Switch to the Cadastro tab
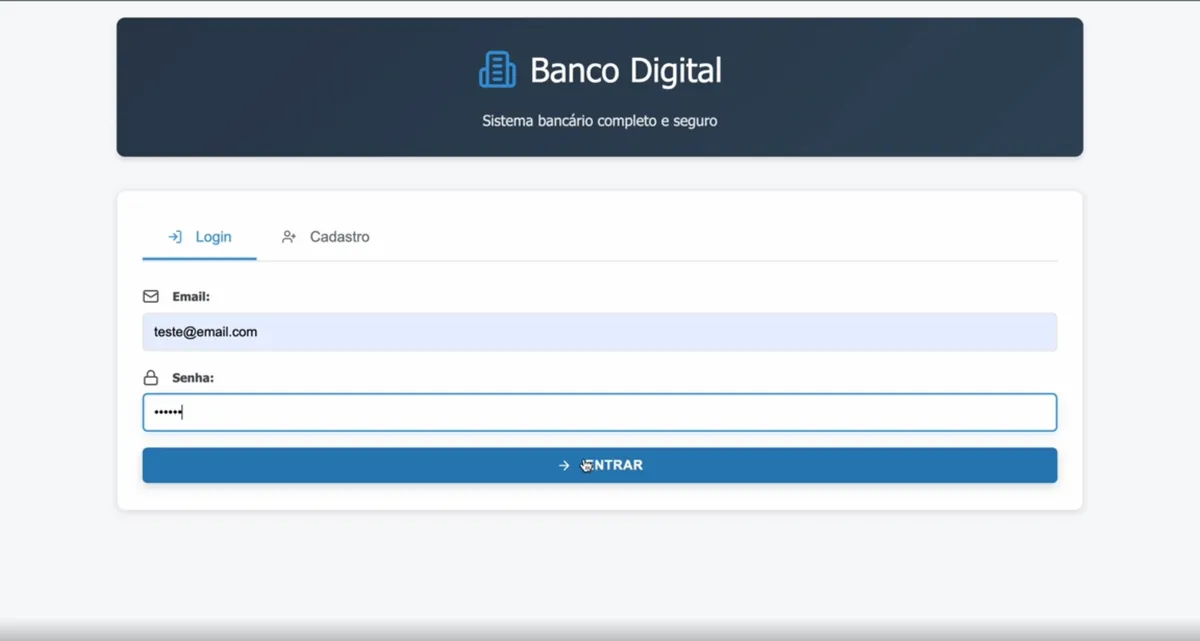This screenshot has height=641, width=1200. click(340, 237)
